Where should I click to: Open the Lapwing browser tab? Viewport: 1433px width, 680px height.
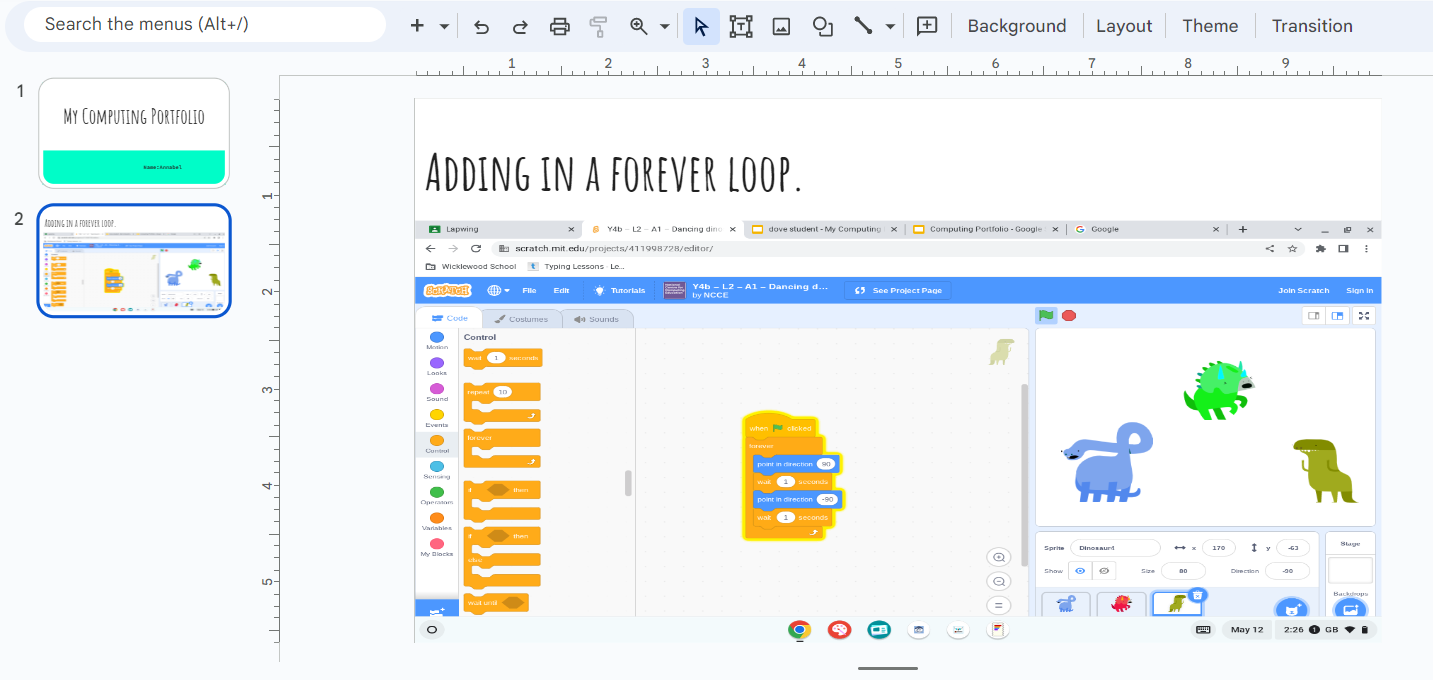tap(498, 229)
